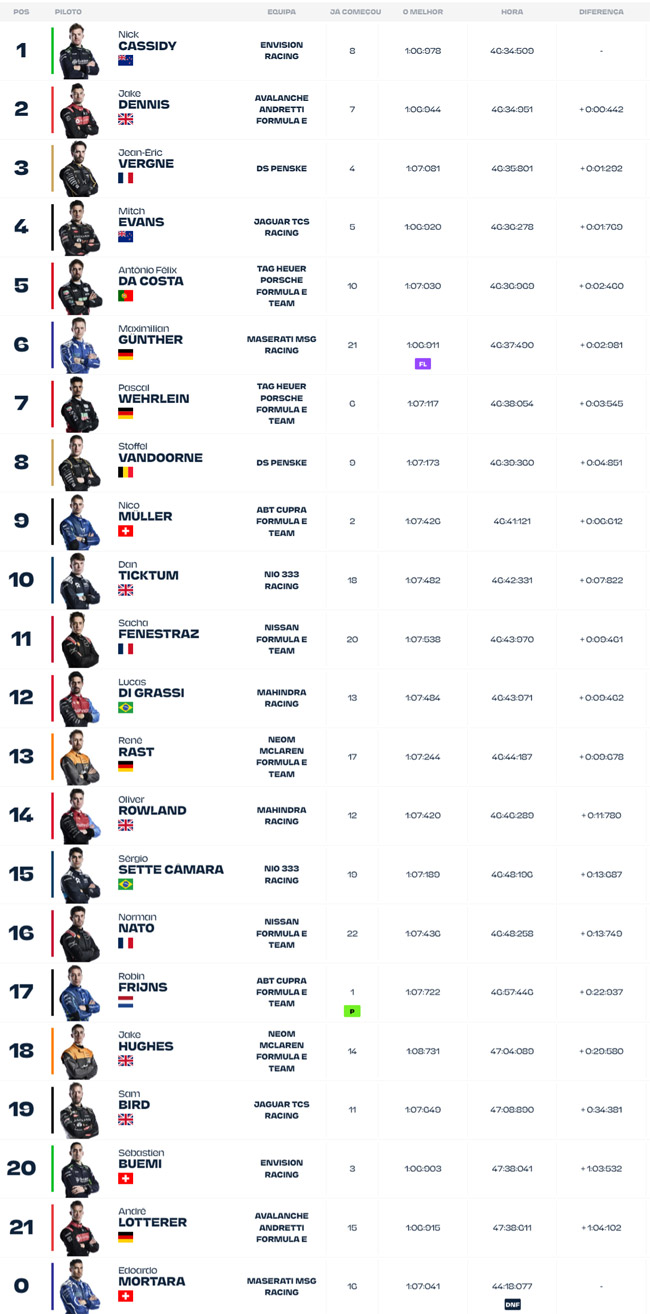Sort by the O MELHOR column header
The height and width of the screenshot is (1314, 650).
(x=422, y=12)
